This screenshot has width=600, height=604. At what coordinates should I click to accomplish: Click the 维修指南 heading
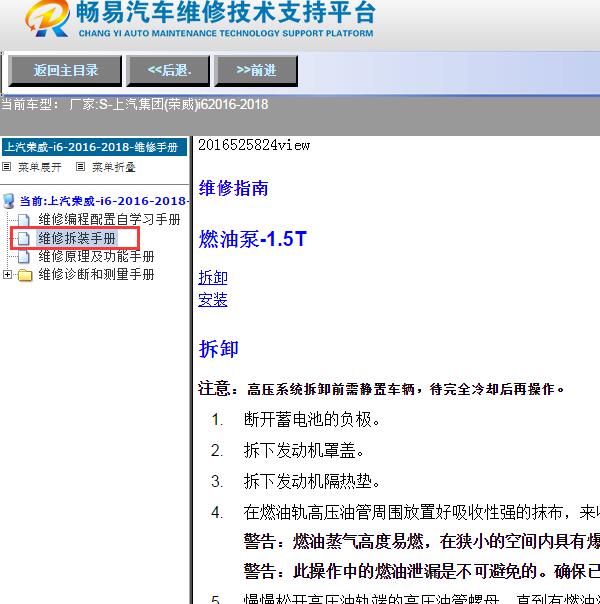click(x=233, y=188)
